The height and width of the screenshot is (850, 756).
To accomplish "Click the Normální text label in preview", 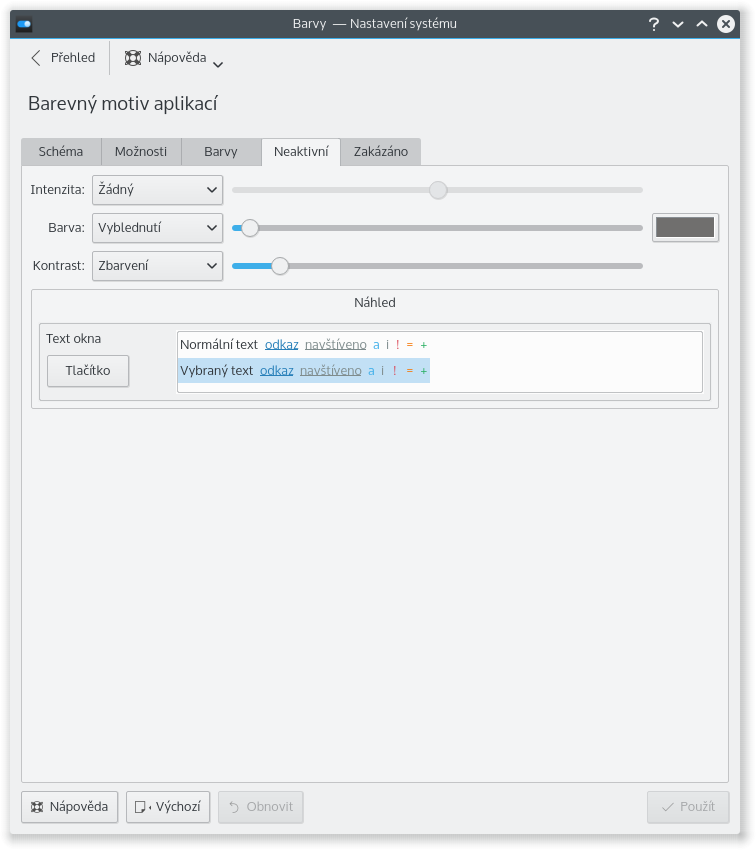I will pyautogui.click(x=219, y=345).
